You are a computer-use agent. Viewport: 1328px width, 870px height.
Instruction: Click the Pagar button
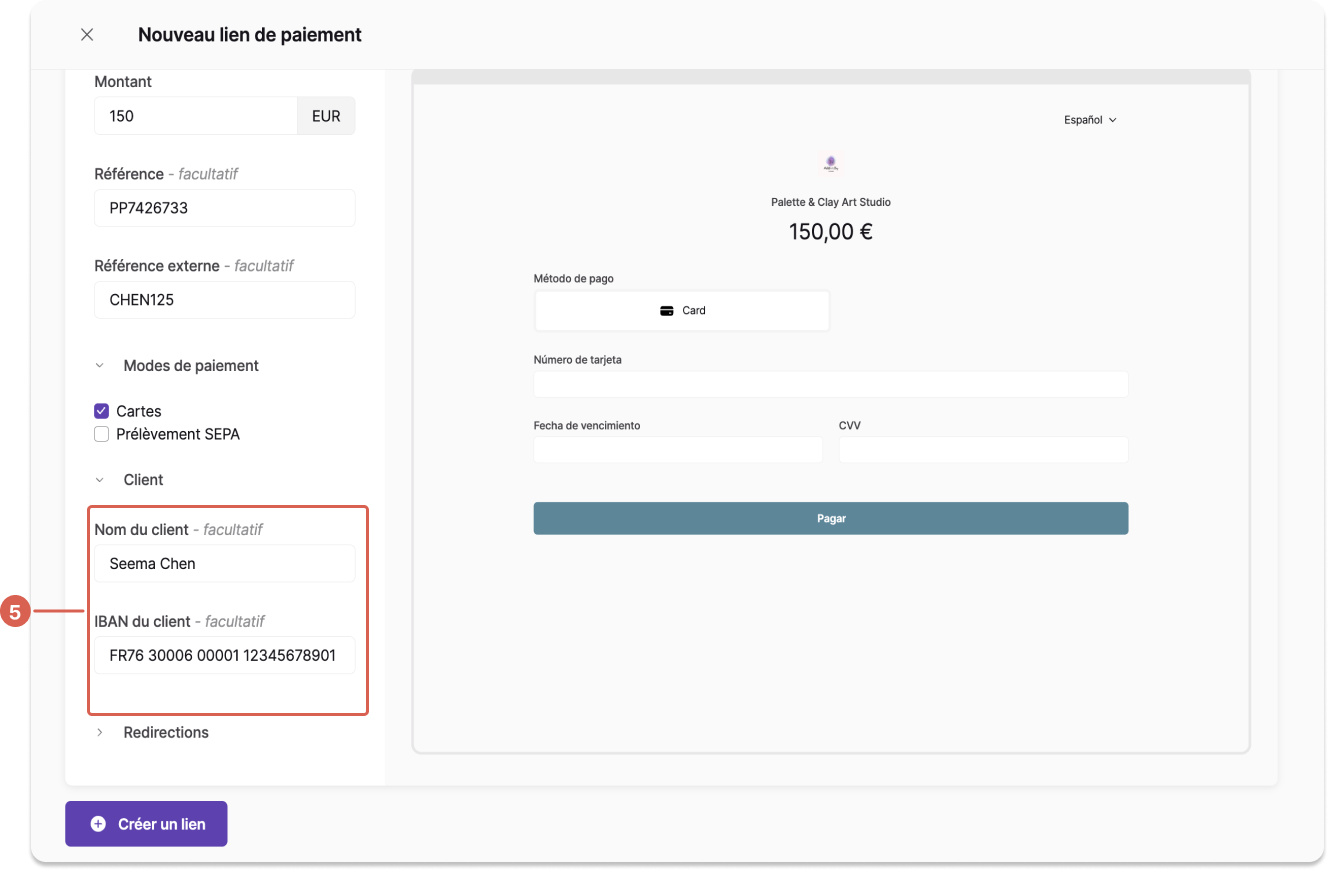[831, 519]
